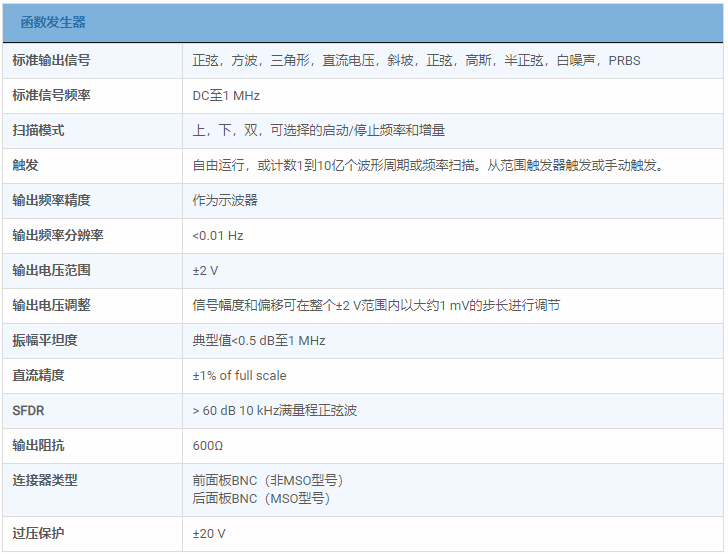
Task: Click the 输出电压调整 row label
Action: tap(51, 305)
